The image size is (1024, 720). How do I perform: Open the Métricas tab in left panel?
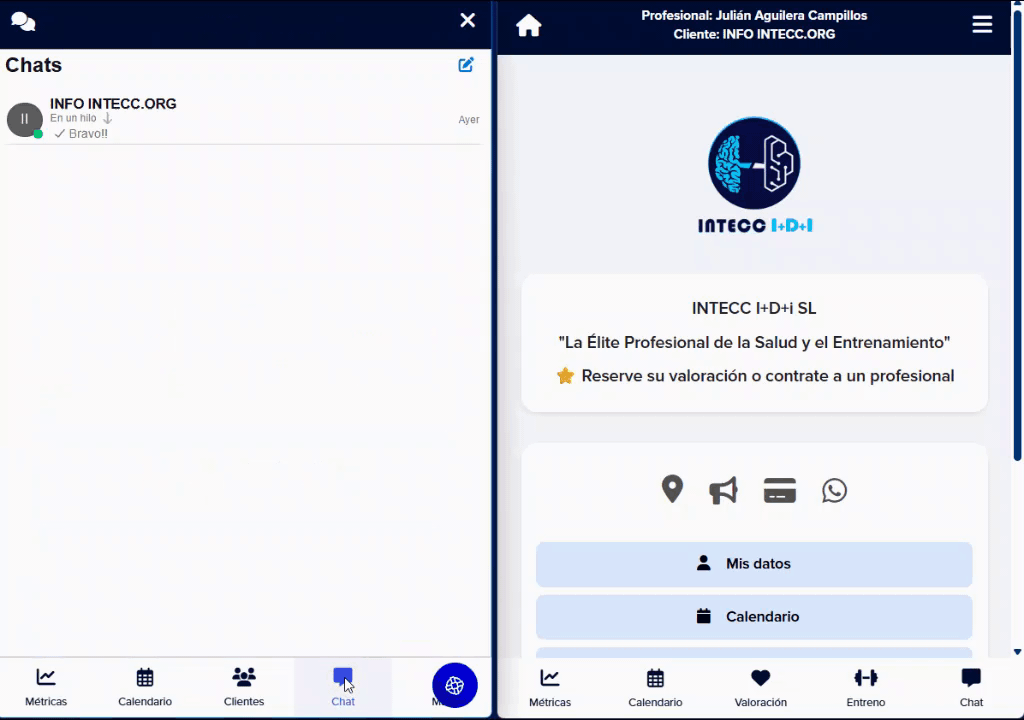click(46, 687)
